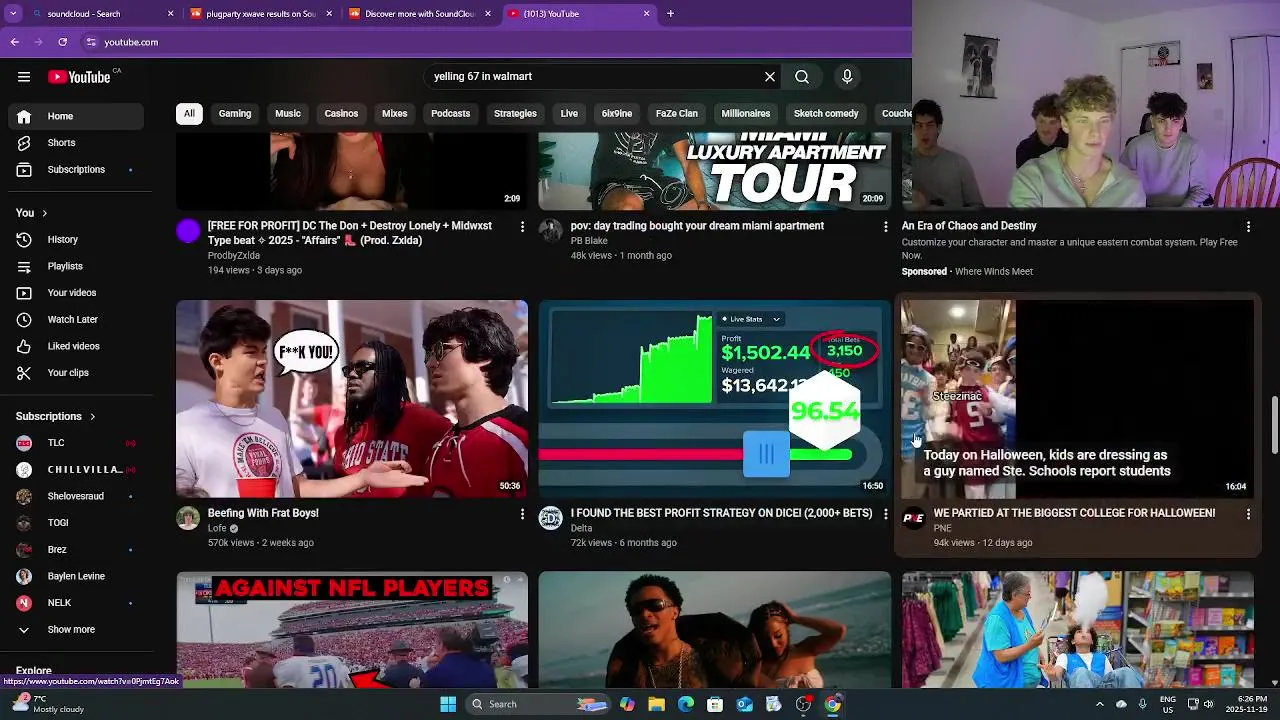Open options menu for Dice profit strategy video

(885, 514)
